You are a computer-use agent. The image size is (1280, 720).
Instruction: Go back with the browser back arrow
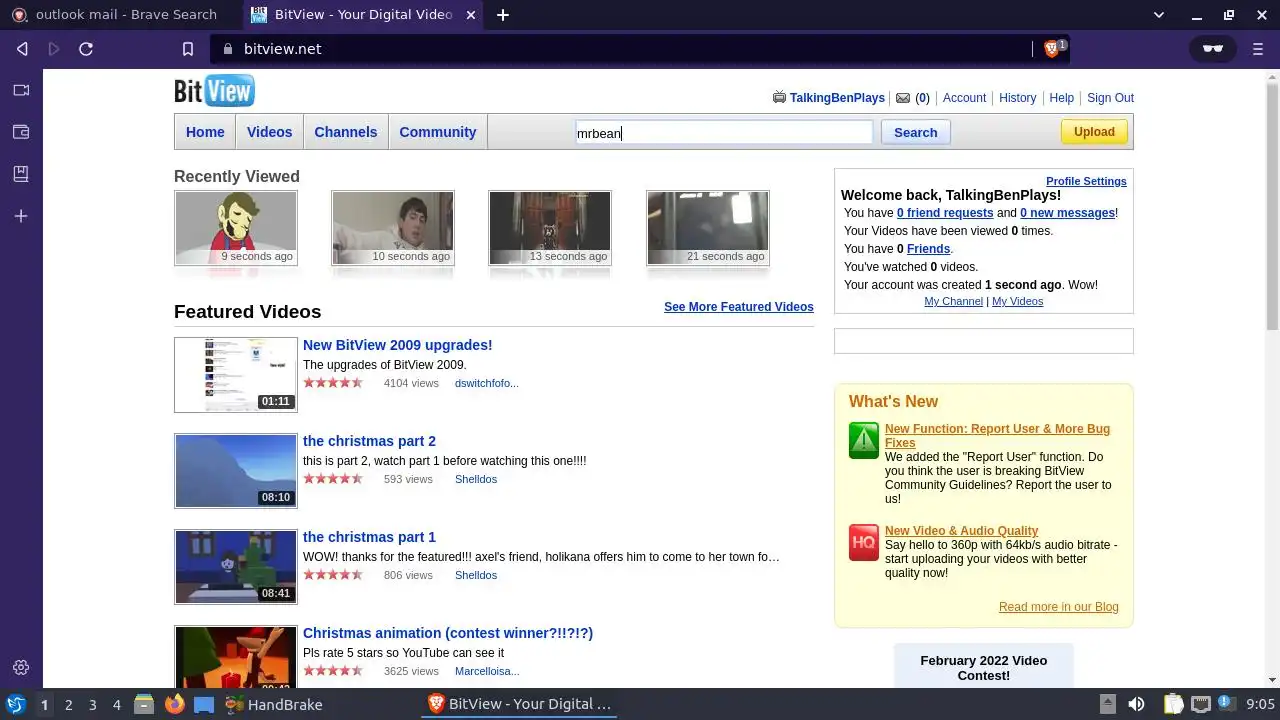22,48
